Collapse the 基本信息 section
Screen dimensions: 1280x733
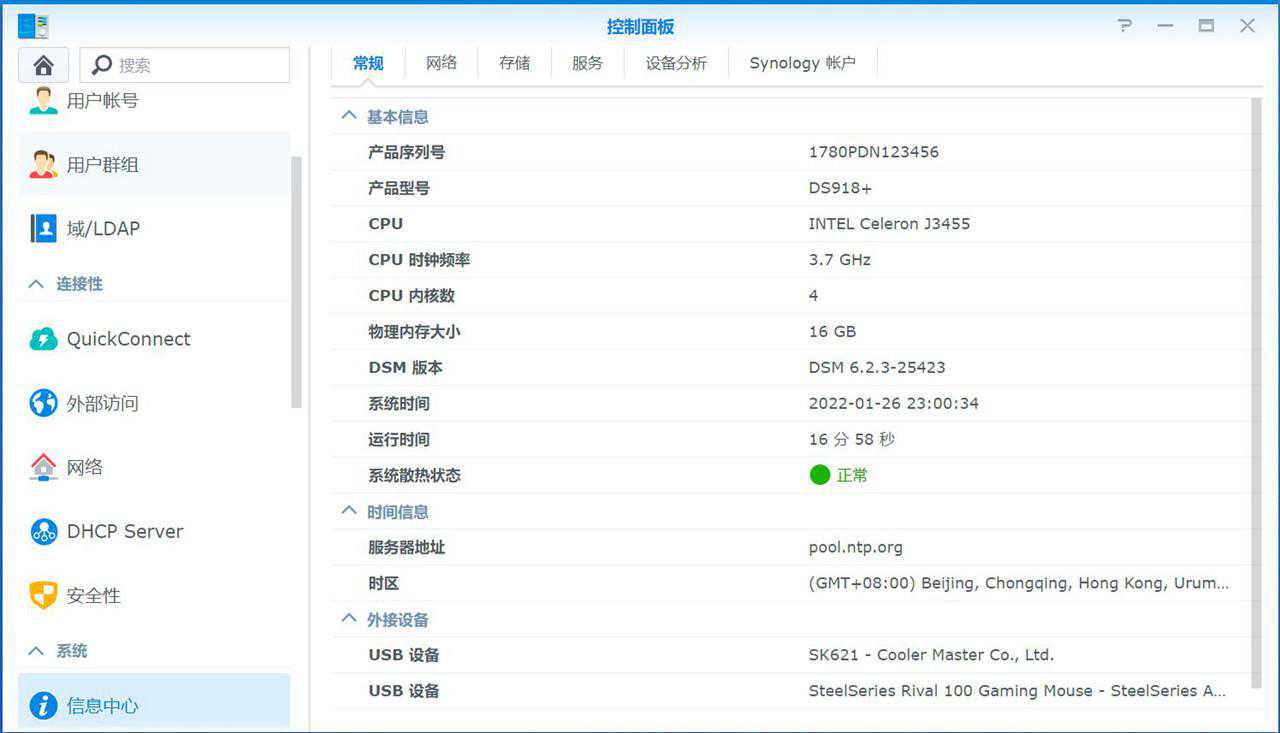tap(349, 116)
